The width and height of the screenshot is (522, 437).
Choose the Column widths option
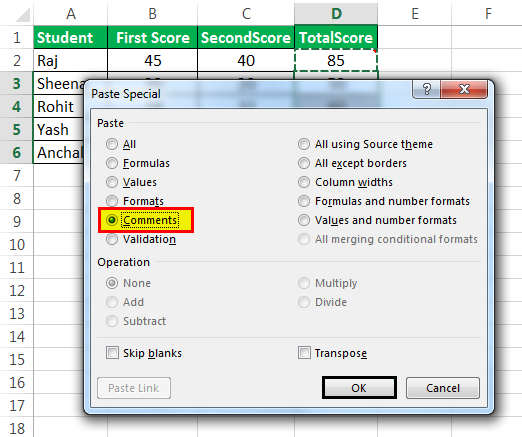click(345, 182)
